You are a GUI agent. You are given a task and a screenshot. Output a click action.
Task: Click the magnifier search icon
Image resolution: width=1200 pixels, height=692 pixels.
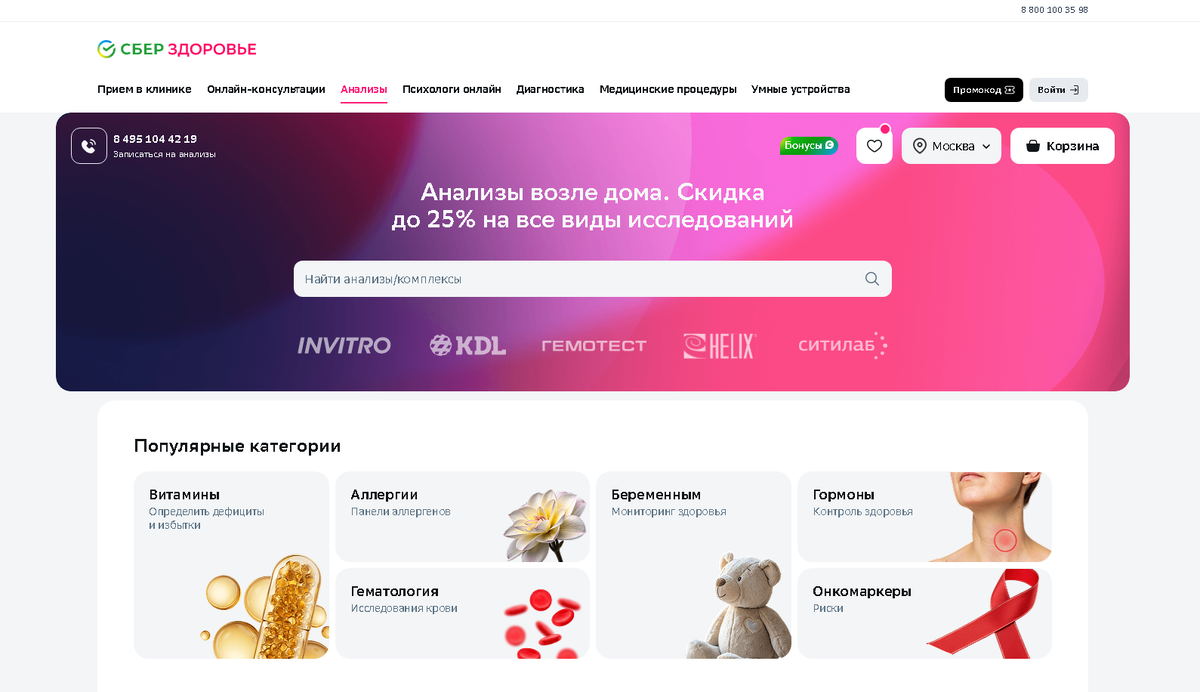pos(872,279)
